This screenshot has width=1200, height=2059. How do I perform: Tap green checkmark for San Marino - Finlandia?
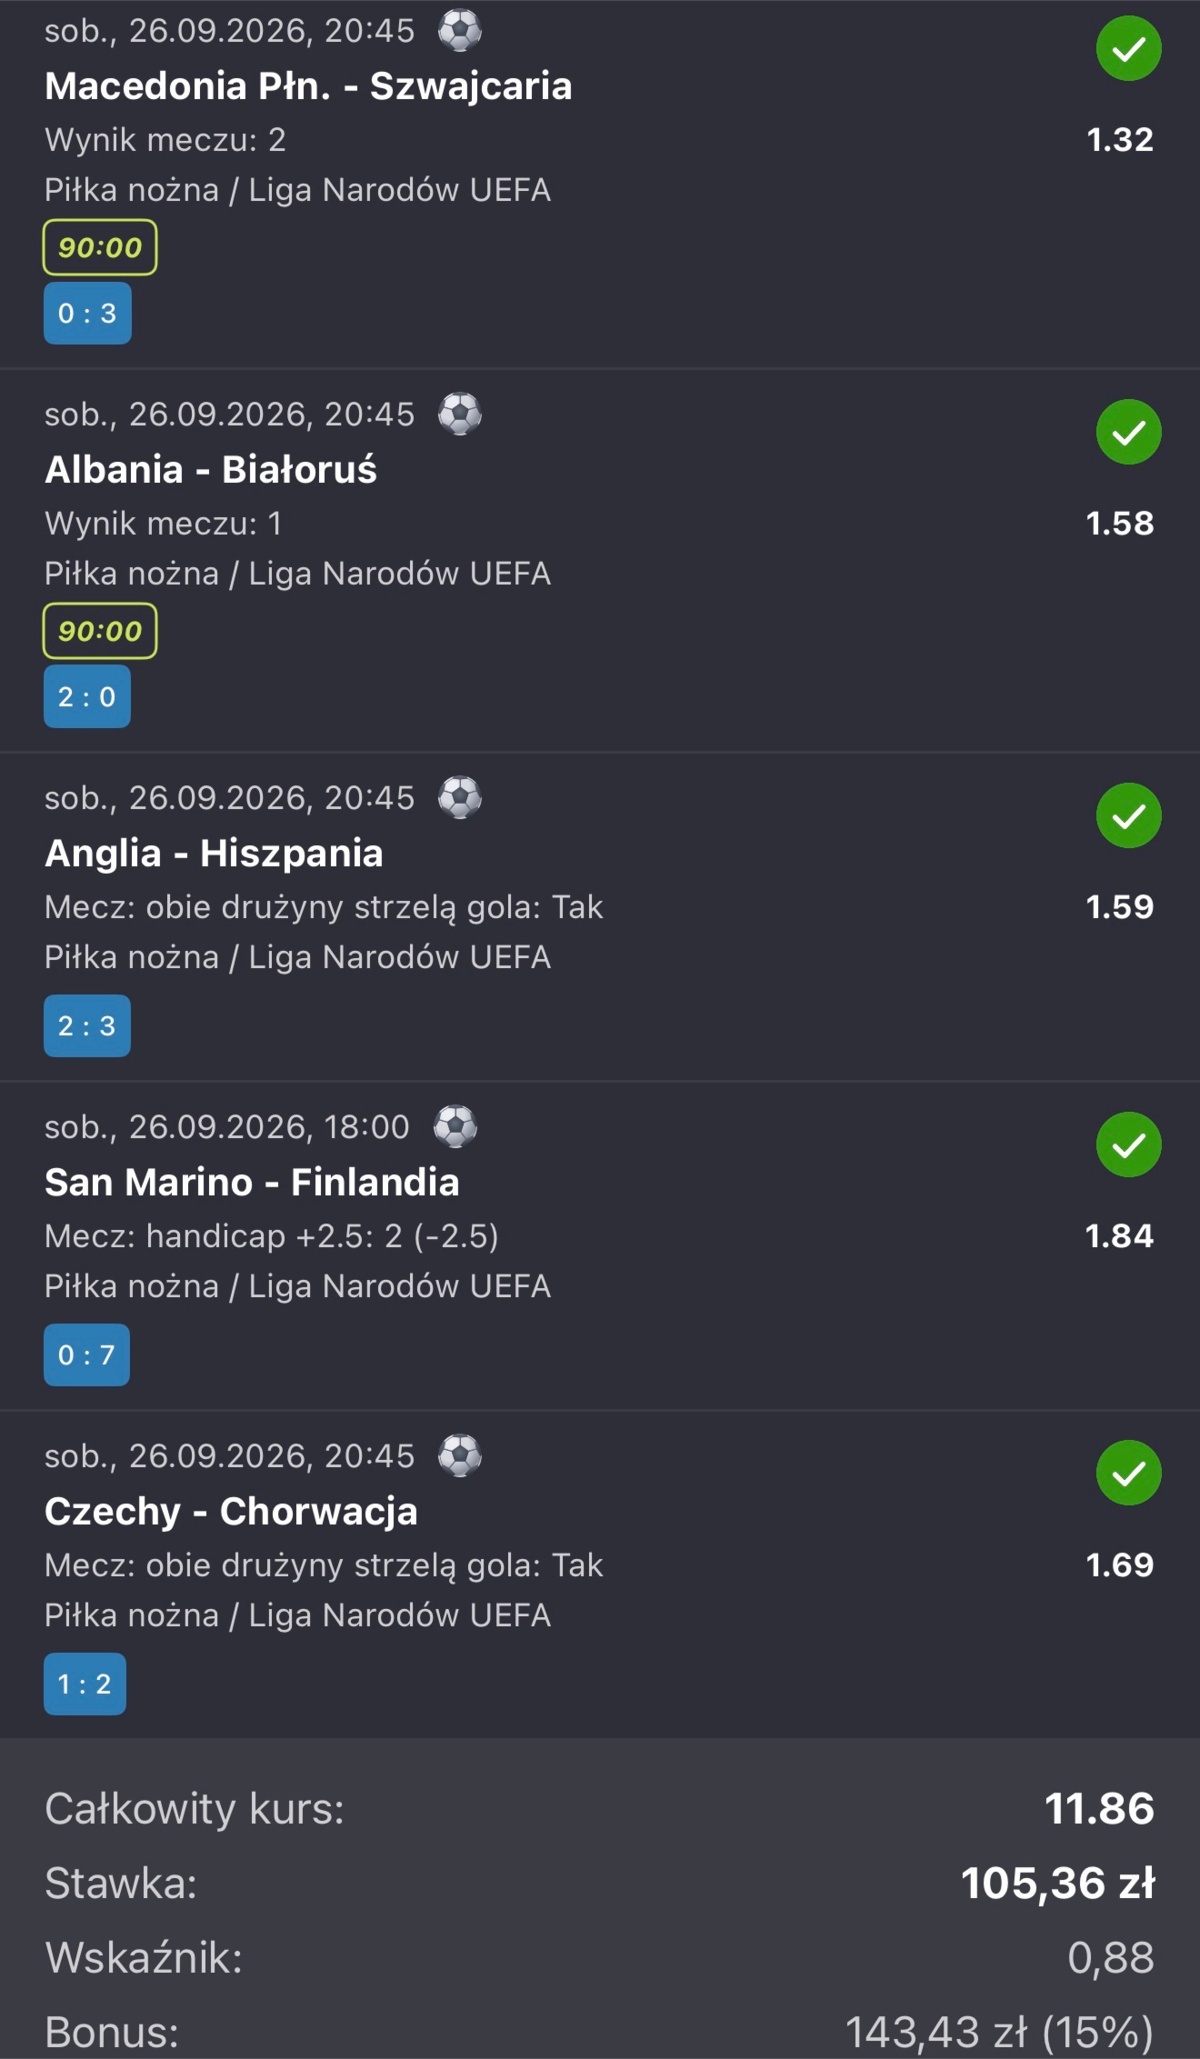pyautogui.click(x=1128, y=1144)
